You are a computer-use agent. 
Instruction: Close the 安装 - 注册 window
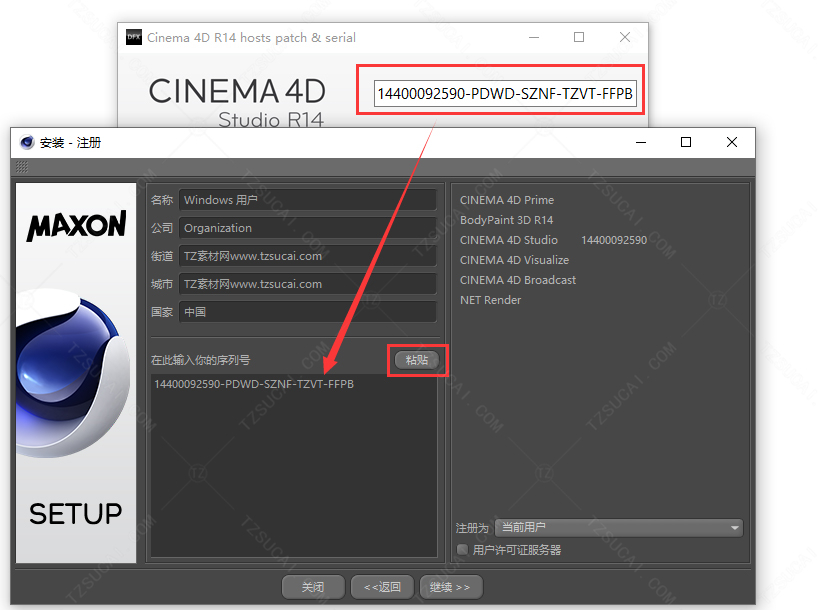pos(732,142)
